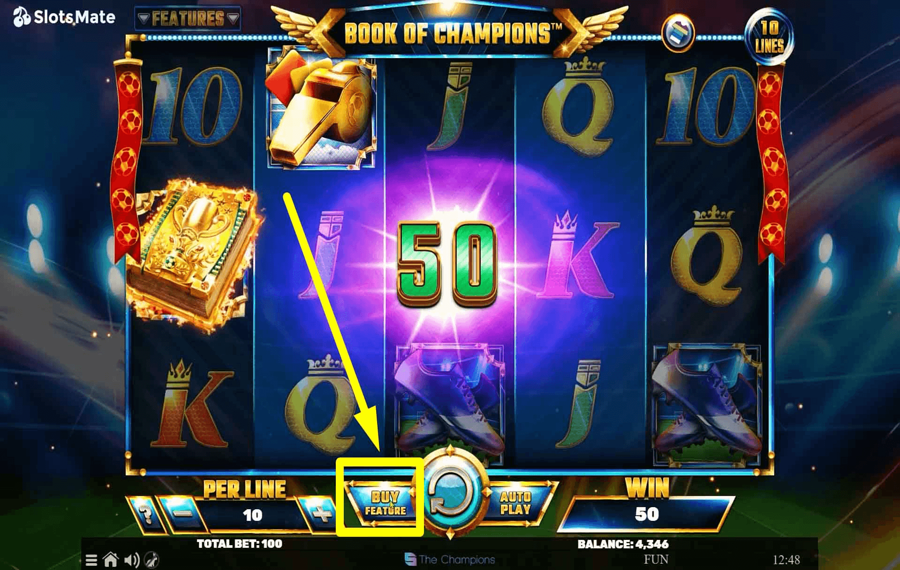Open the hamburger menu in bottom bar

91,560
